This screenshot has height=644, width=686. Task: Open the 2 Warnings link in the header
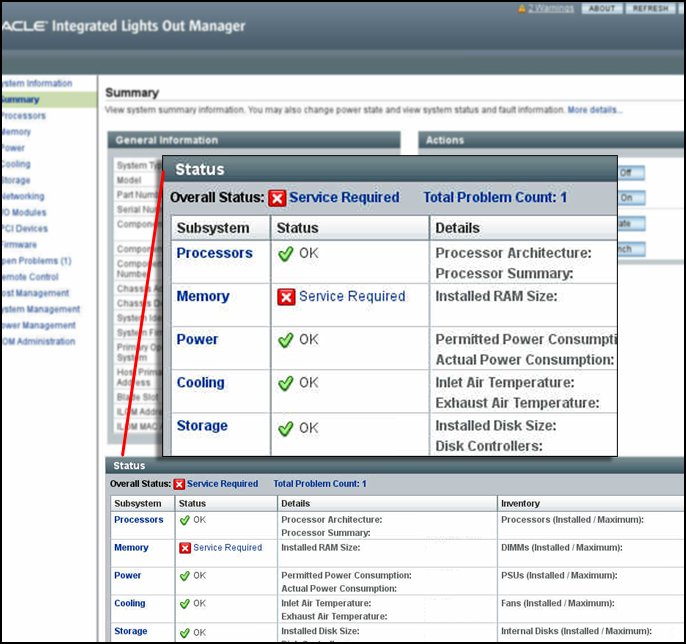click(x=550, y=8)
